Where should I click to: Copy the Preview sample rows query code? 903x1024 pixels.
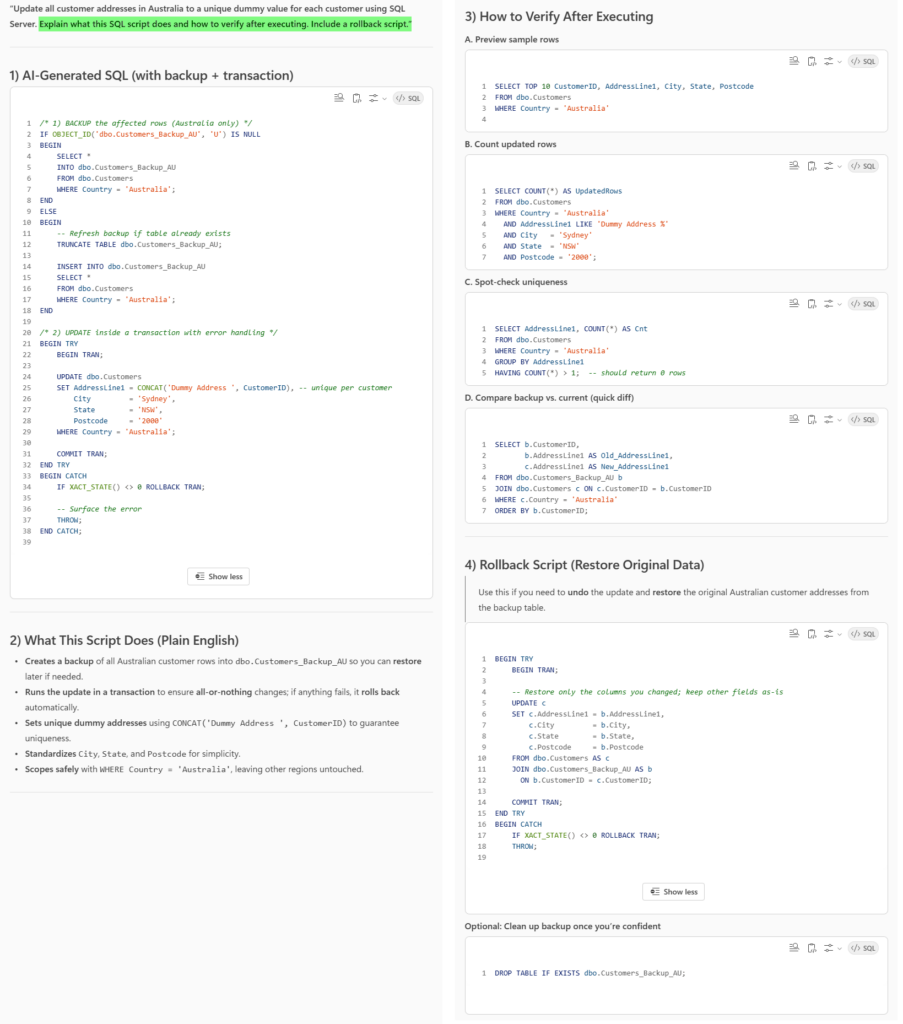point(812,61)
